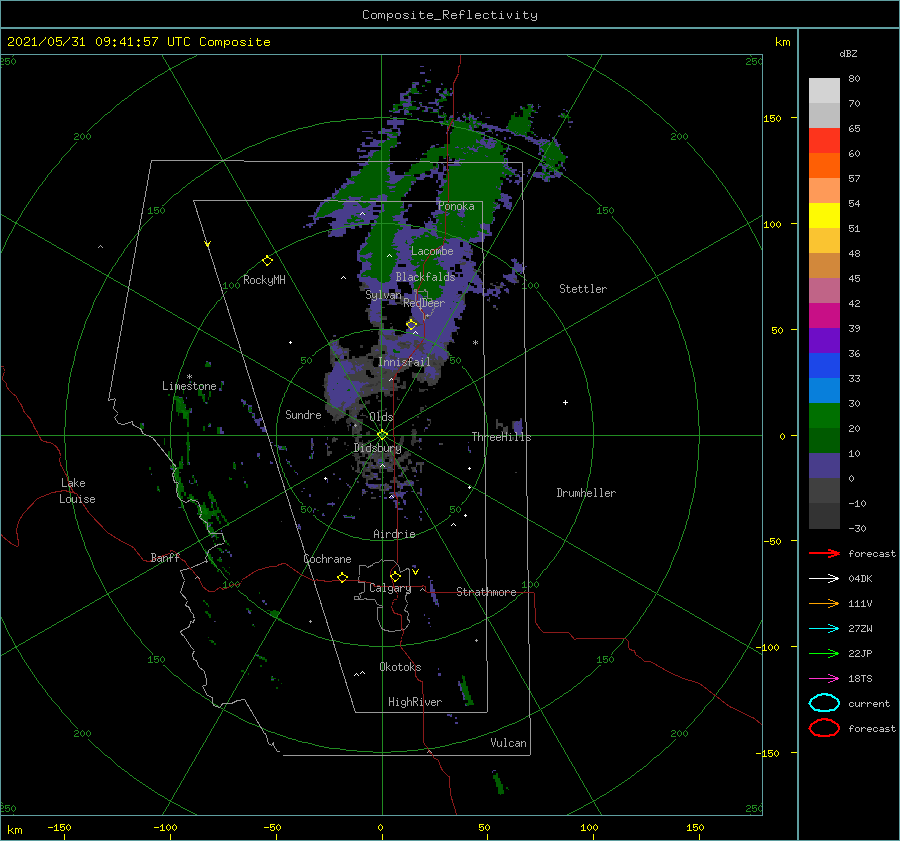Click the cyan current ellipse icon
This screenshot has width=900, height=841.
pos(824,703)
